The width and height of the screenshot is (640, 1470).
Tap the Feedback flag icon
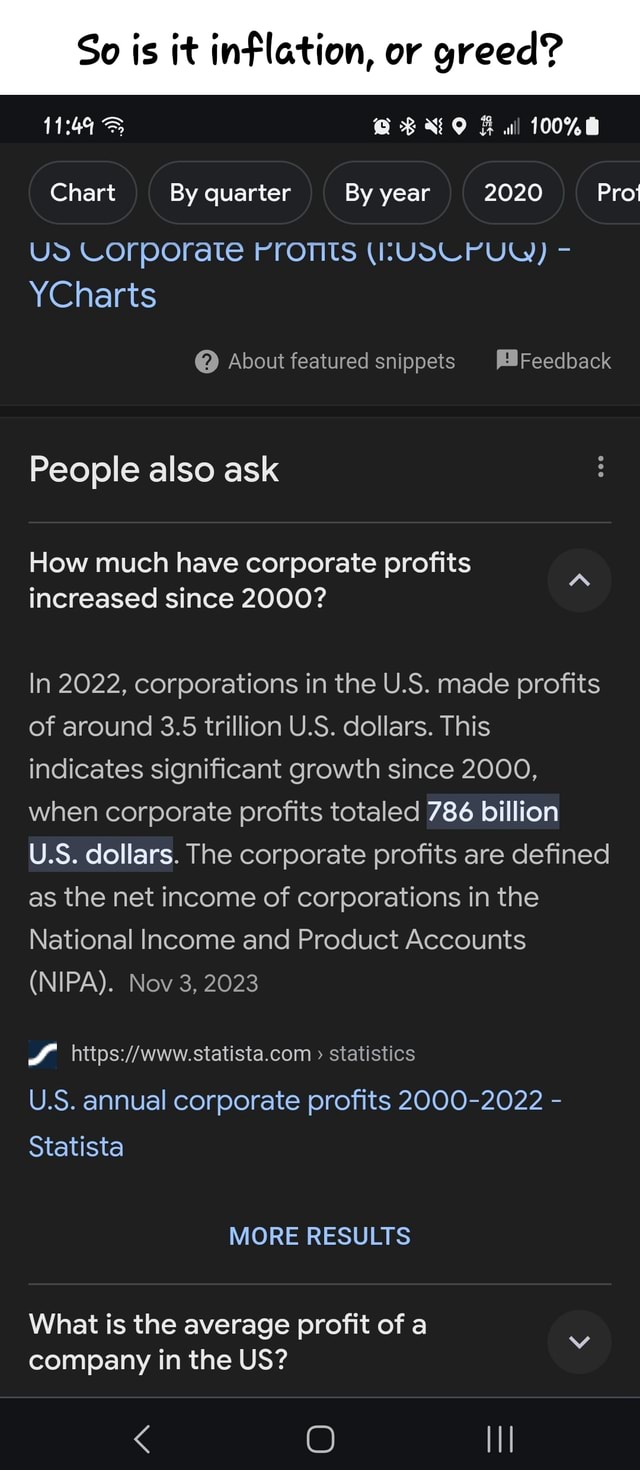(x=506, y=360)
